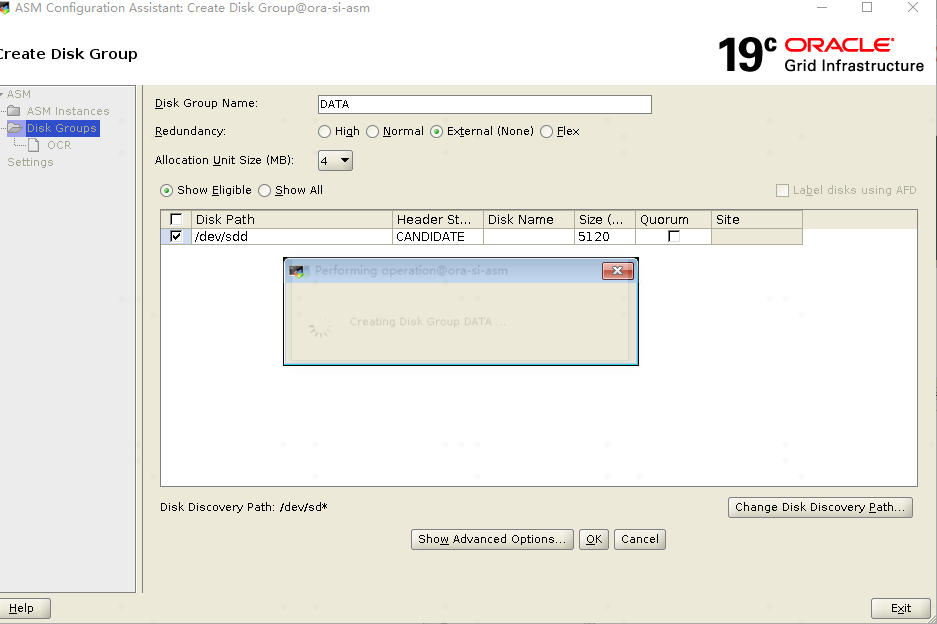The height and width of the screenshot is (624, 937).
Task: Collapse the ASM tree root node
Action: point(2,94)
